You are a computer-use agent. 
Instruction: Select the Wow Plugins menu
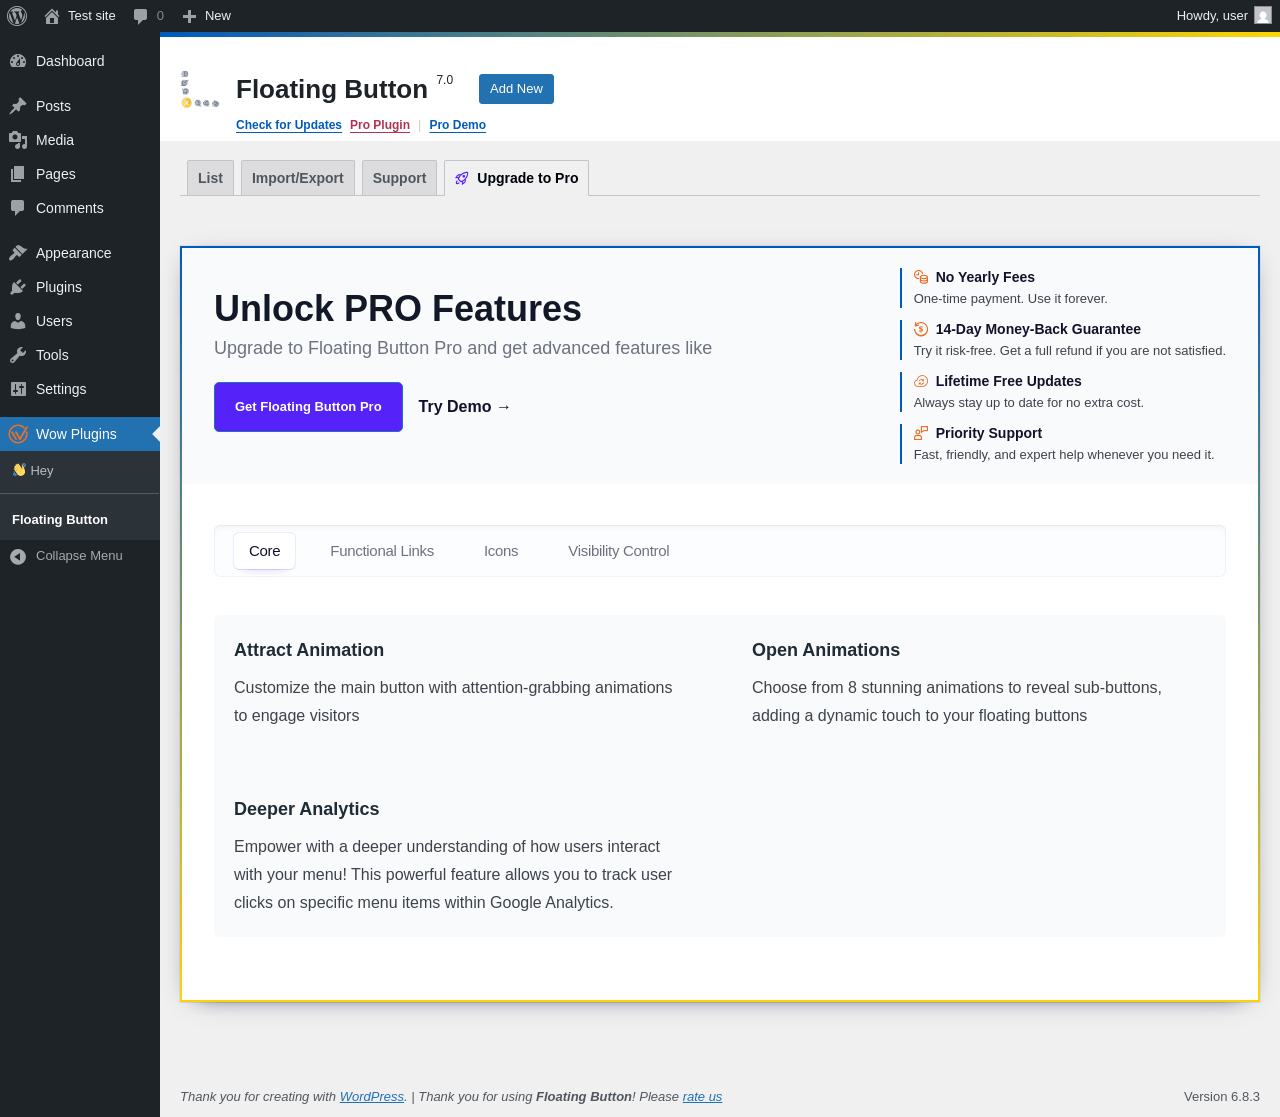pos(80,434)
